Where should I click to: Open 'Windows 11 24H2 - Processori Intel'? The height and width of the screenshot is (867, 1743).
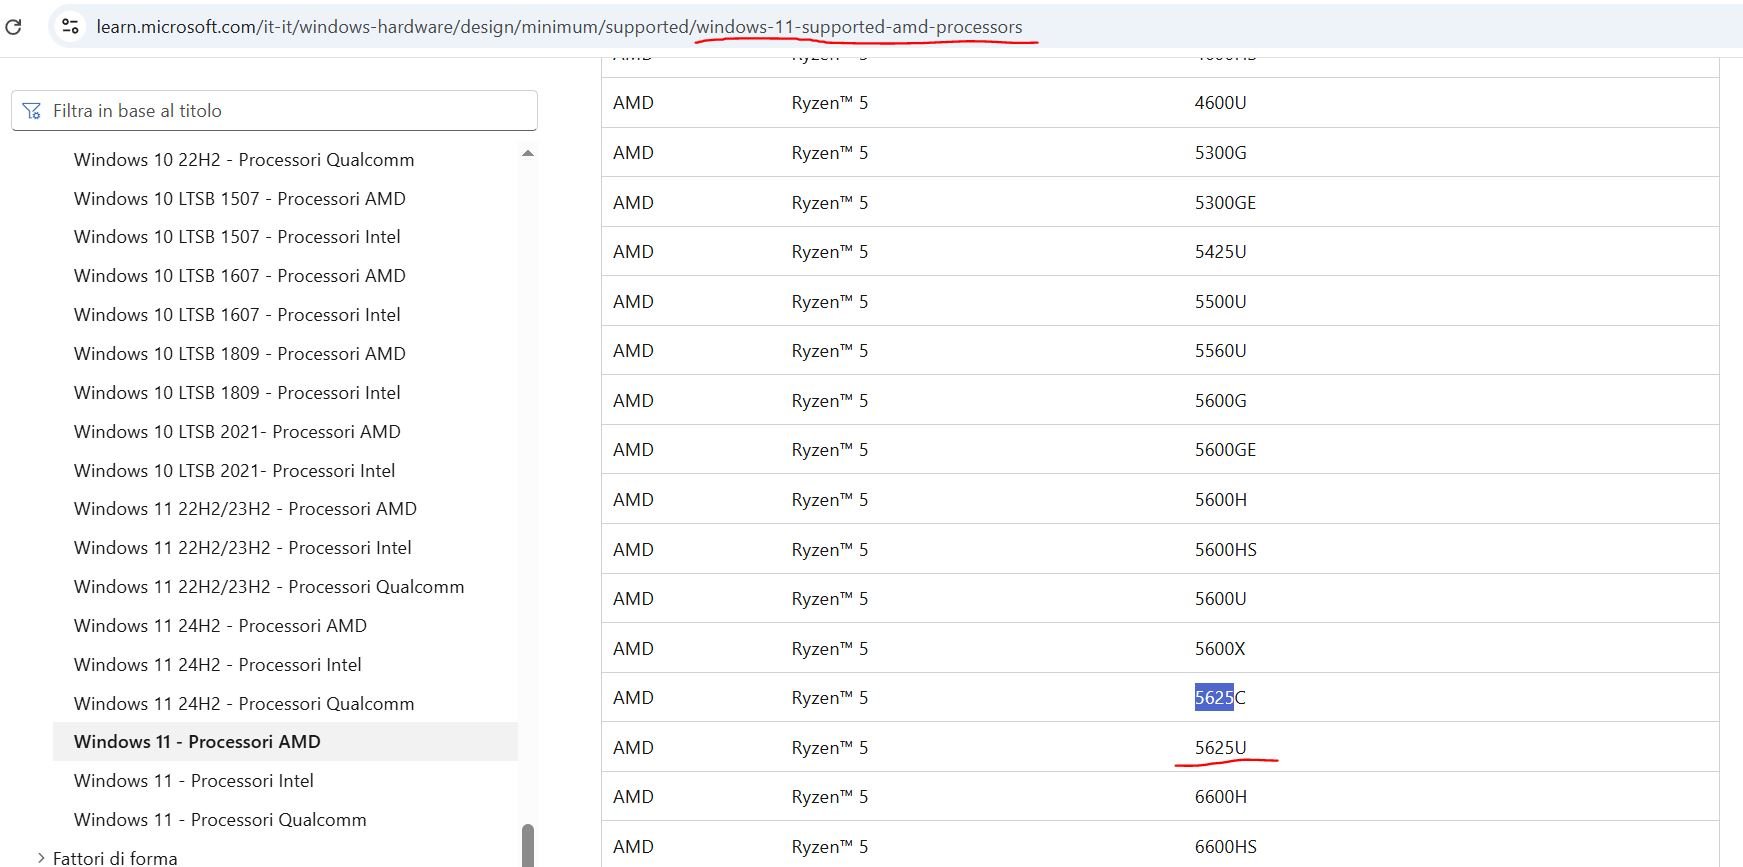point(218,665)
